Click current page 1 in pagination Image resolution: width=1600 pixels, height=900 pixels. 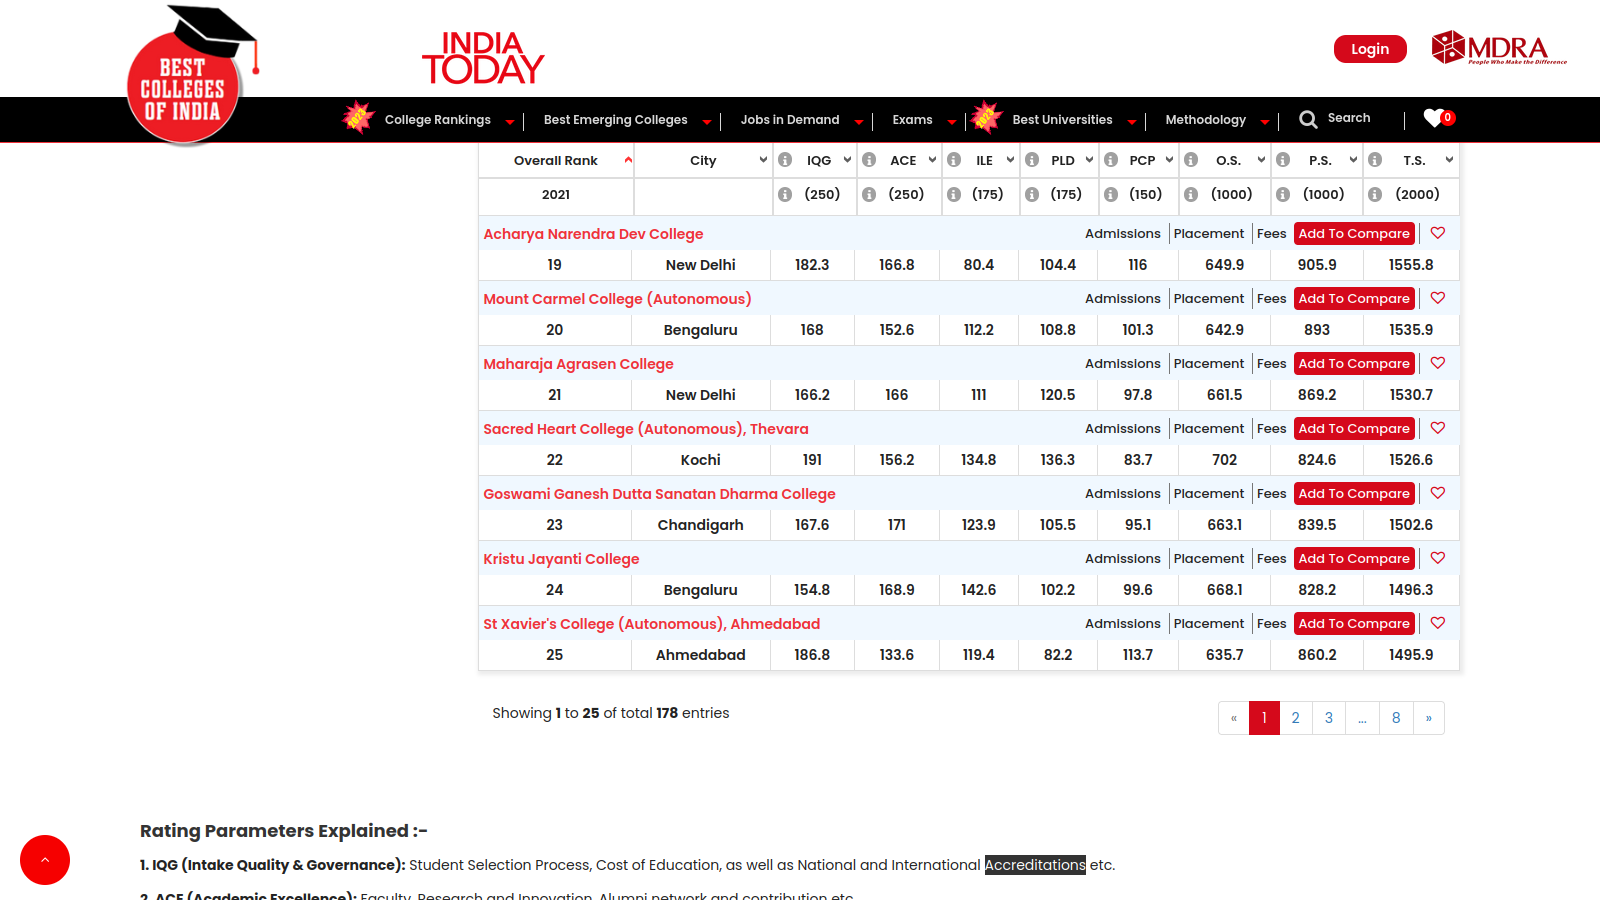(1264, 718)
